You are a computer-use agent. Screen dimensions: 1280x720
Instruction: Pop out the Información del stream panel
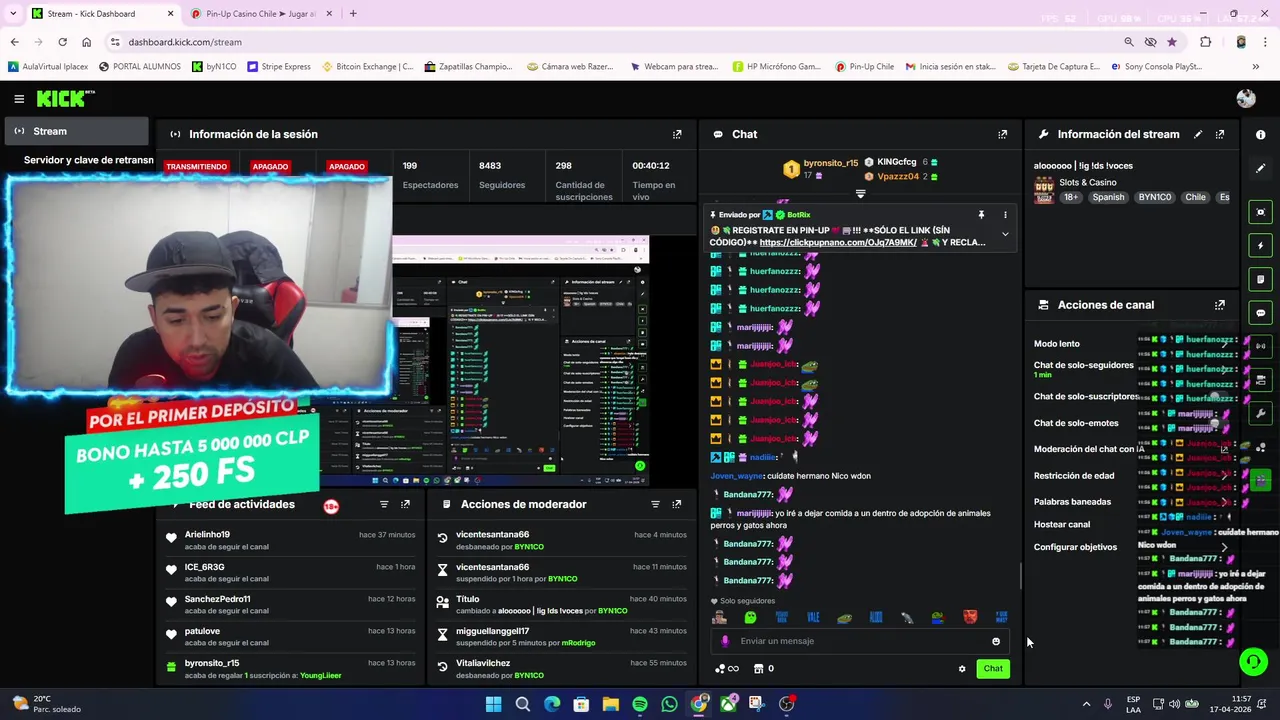1220,134
